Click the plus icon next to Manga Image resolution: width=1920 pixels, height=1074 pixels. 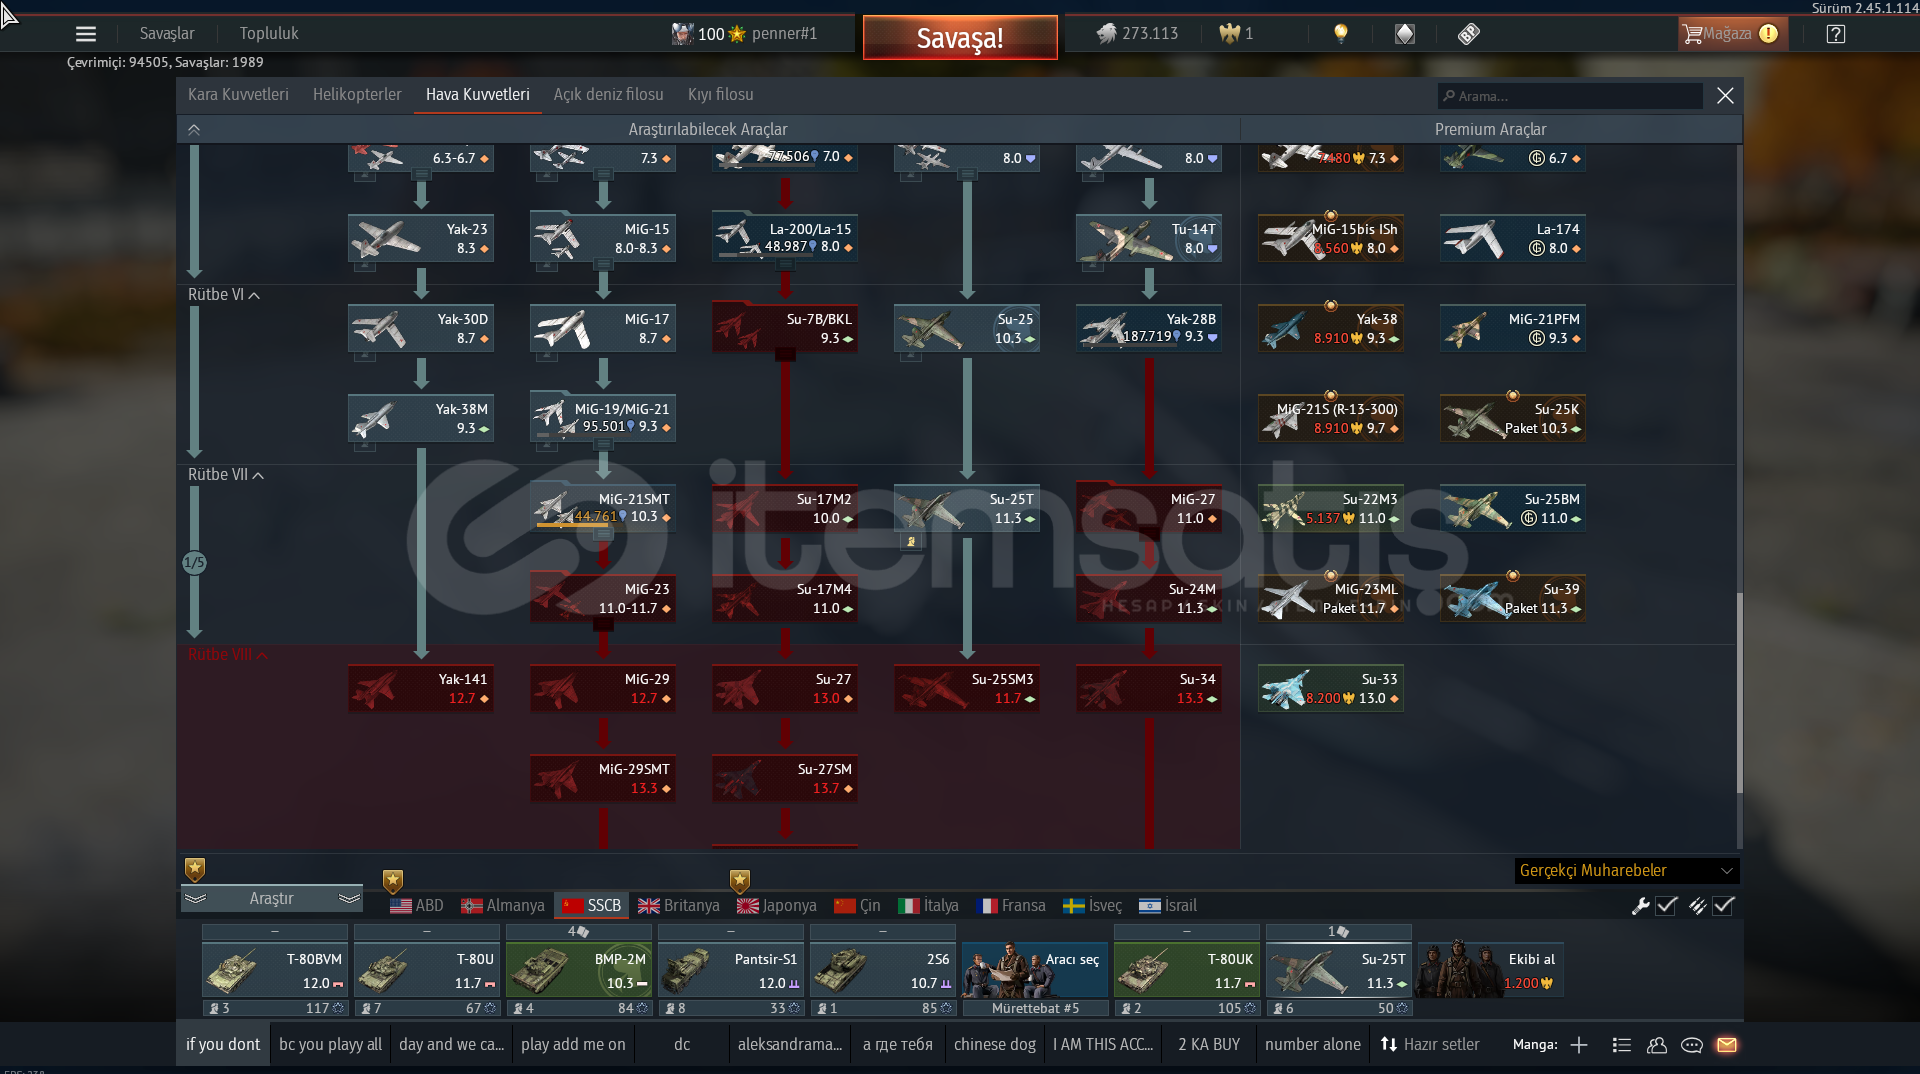(1579, 1045)
